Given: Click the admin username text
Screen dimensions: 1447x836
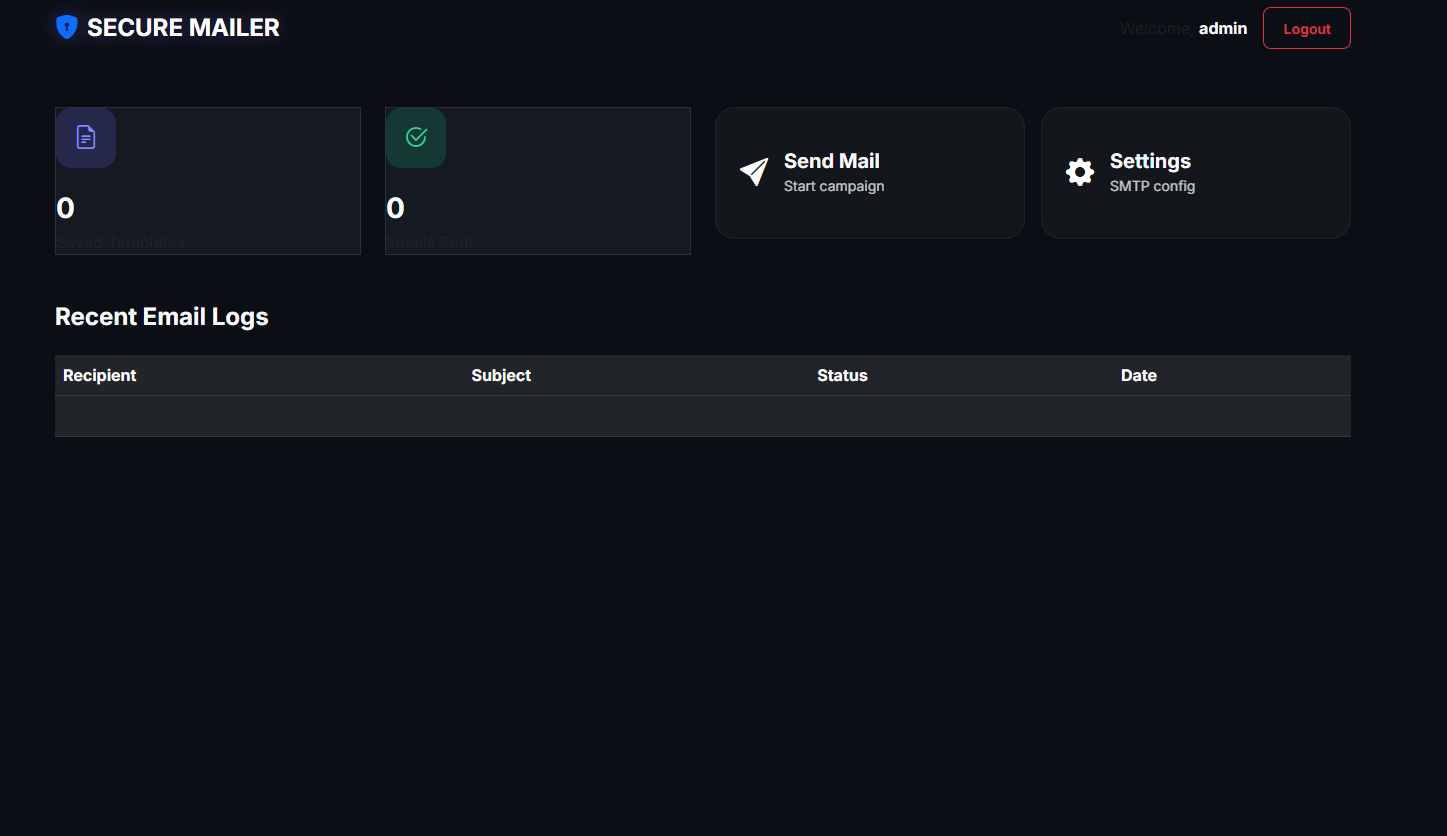Looking at the screenshot, I should tap(1222, 28).
